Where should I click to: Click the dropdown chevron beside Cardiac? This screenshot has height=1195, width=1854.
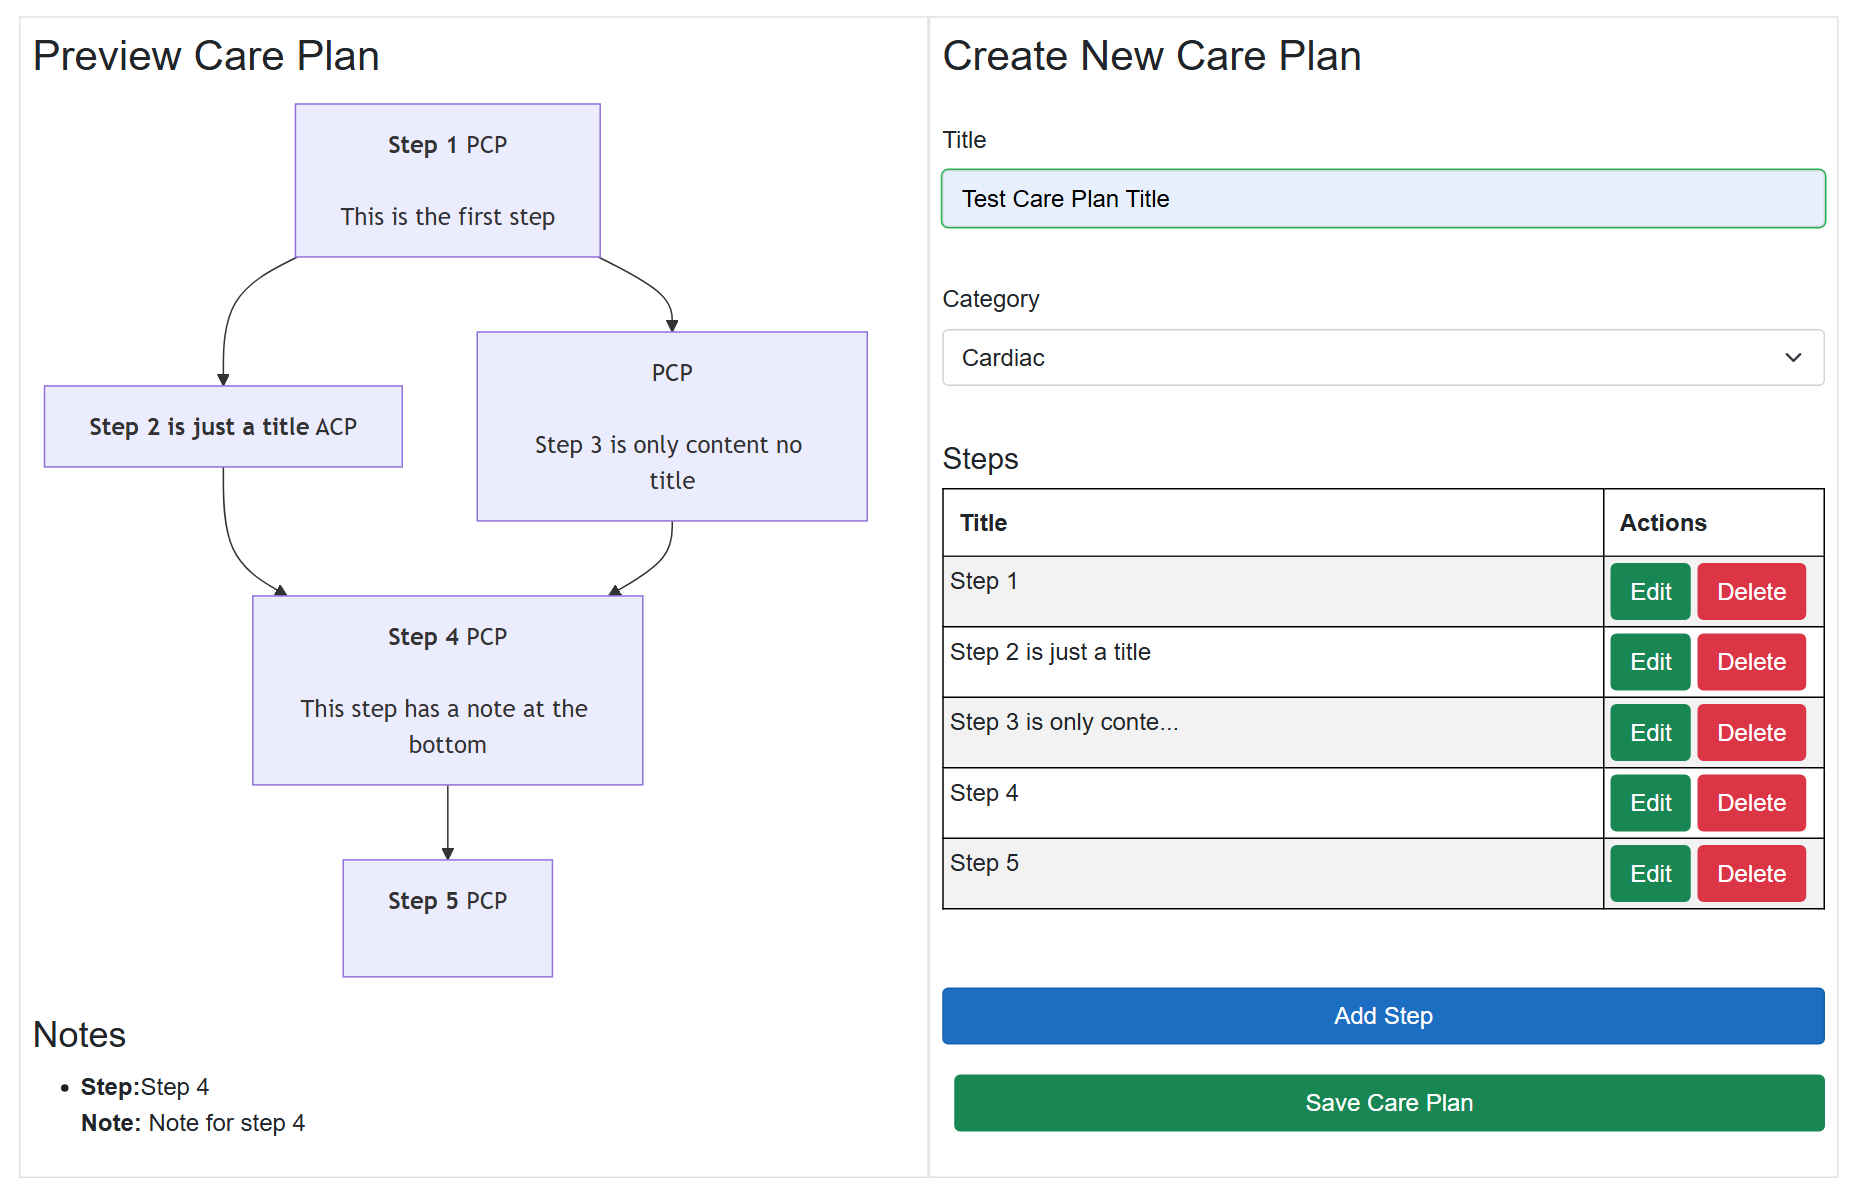(1793, 358)
